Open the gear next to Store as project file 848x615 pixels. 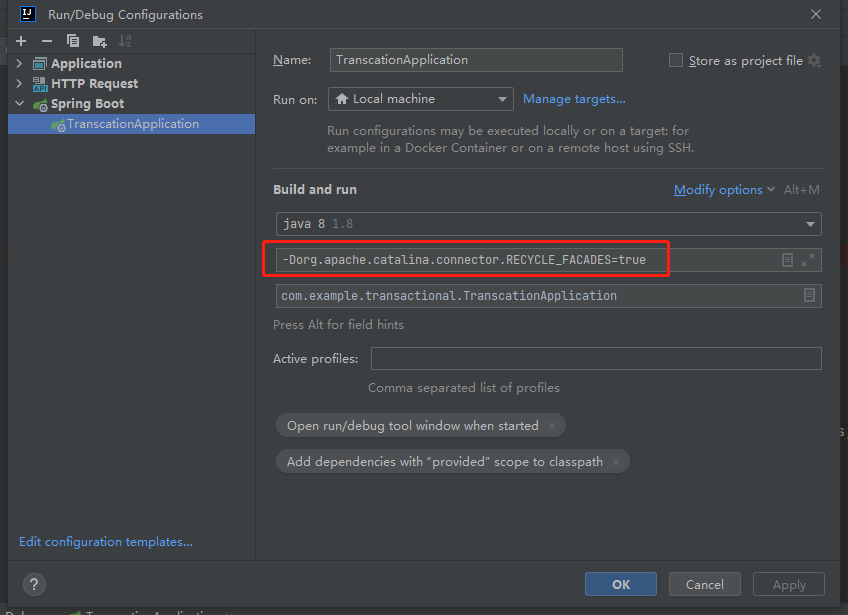pos(814,61)
